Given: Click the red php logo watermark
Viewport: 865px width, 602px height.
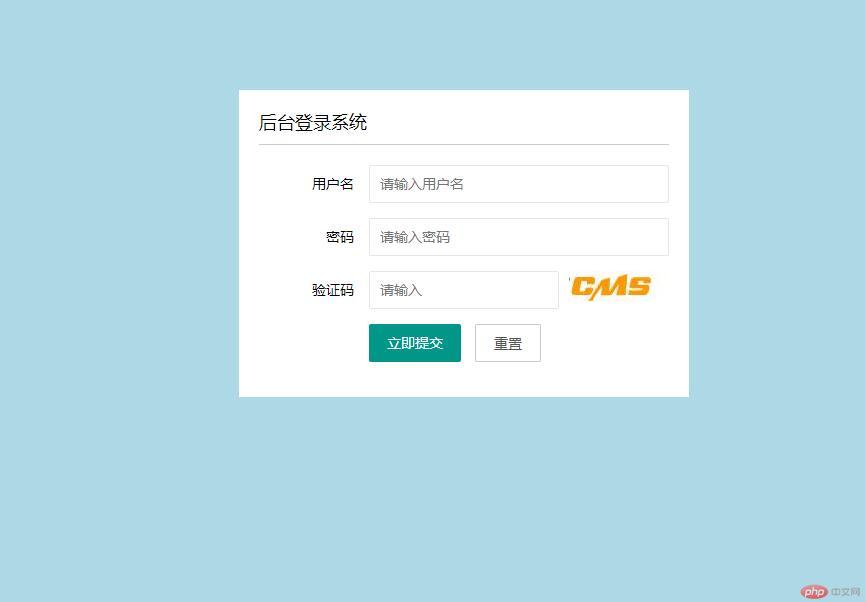Looking at the screenshot, I should [814, 592].
